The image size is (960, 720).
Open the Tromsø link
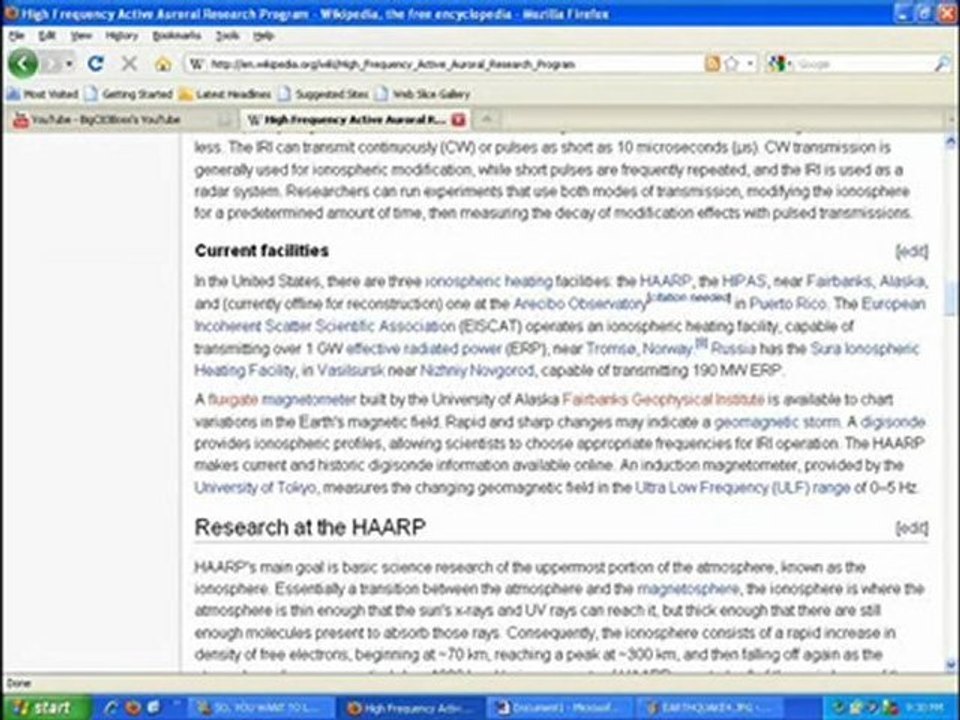[x=611, y=349]
